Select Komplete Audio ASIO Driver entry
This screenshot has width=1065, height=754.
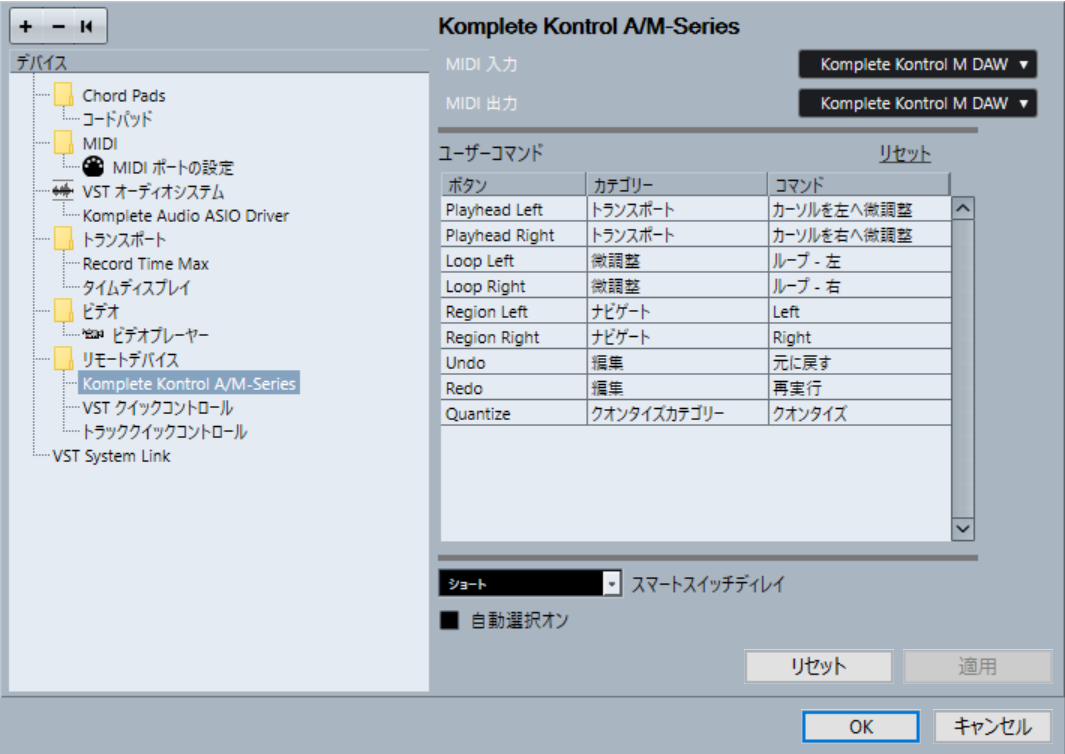click(185, 215)
